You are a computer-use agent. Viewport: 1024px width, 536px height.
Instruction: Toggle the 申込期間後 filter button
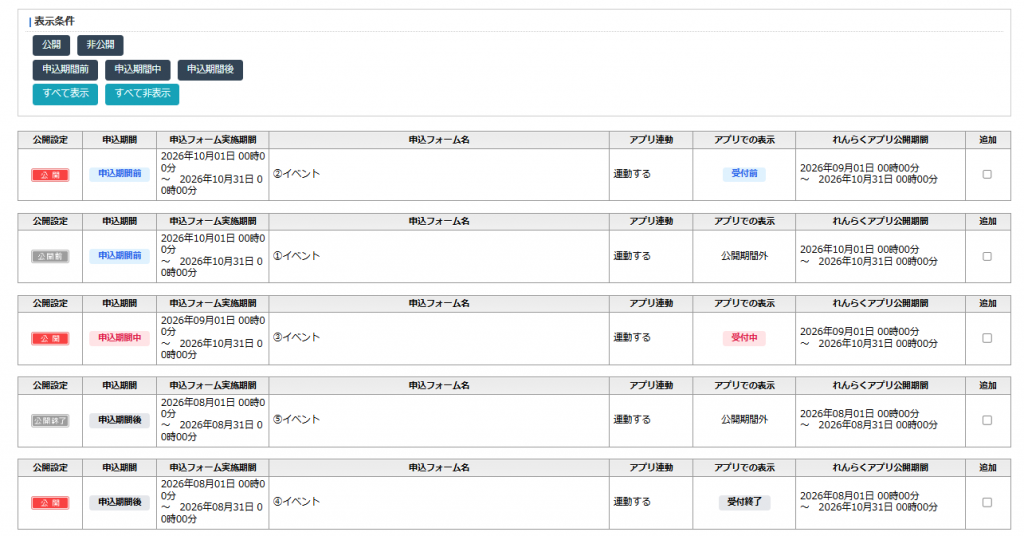210,70
